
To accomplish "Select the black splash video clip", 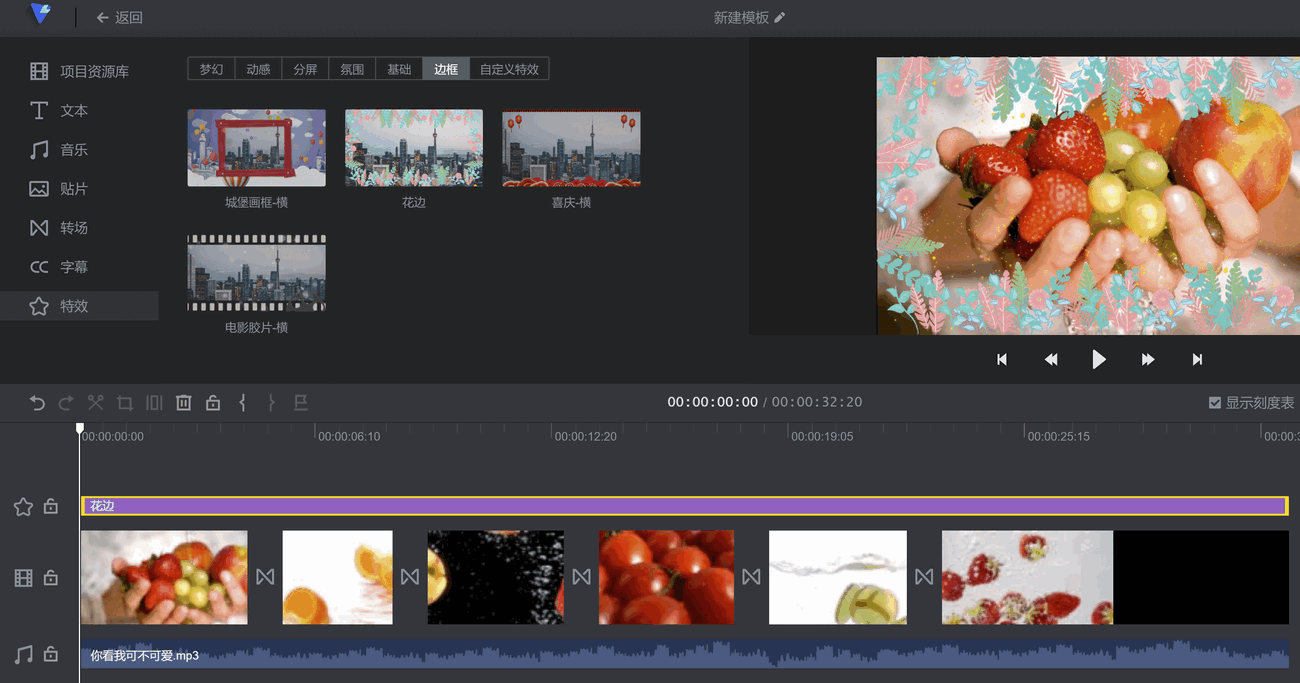I will click(x=496, y=577).
